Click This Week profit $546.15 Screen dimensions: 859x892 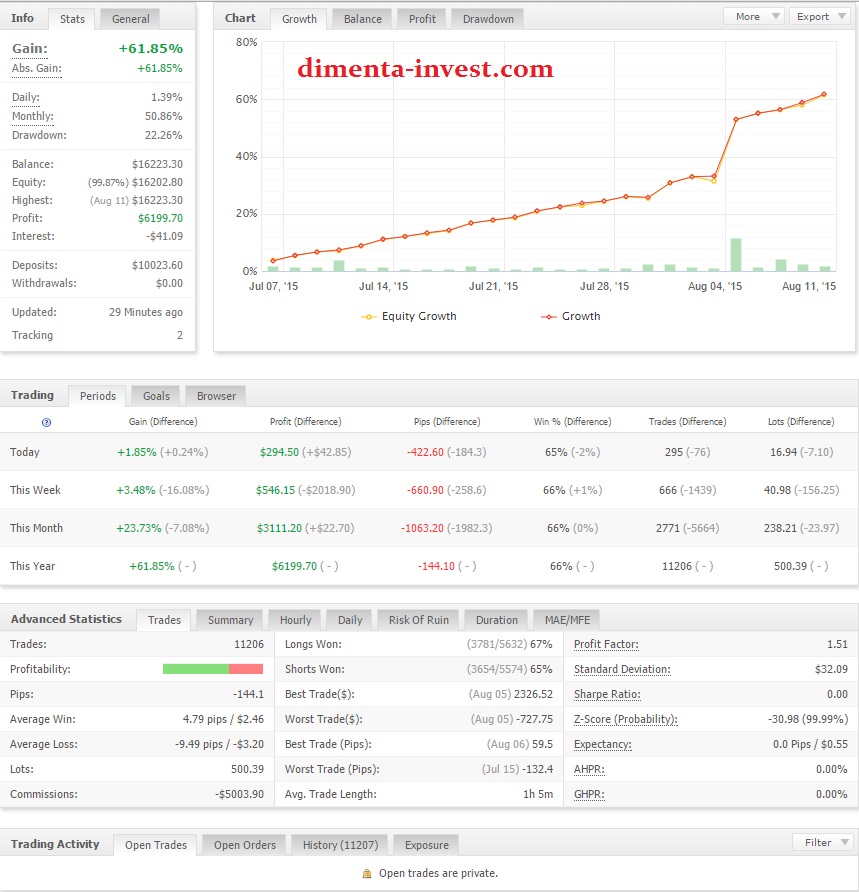(275, 490)
